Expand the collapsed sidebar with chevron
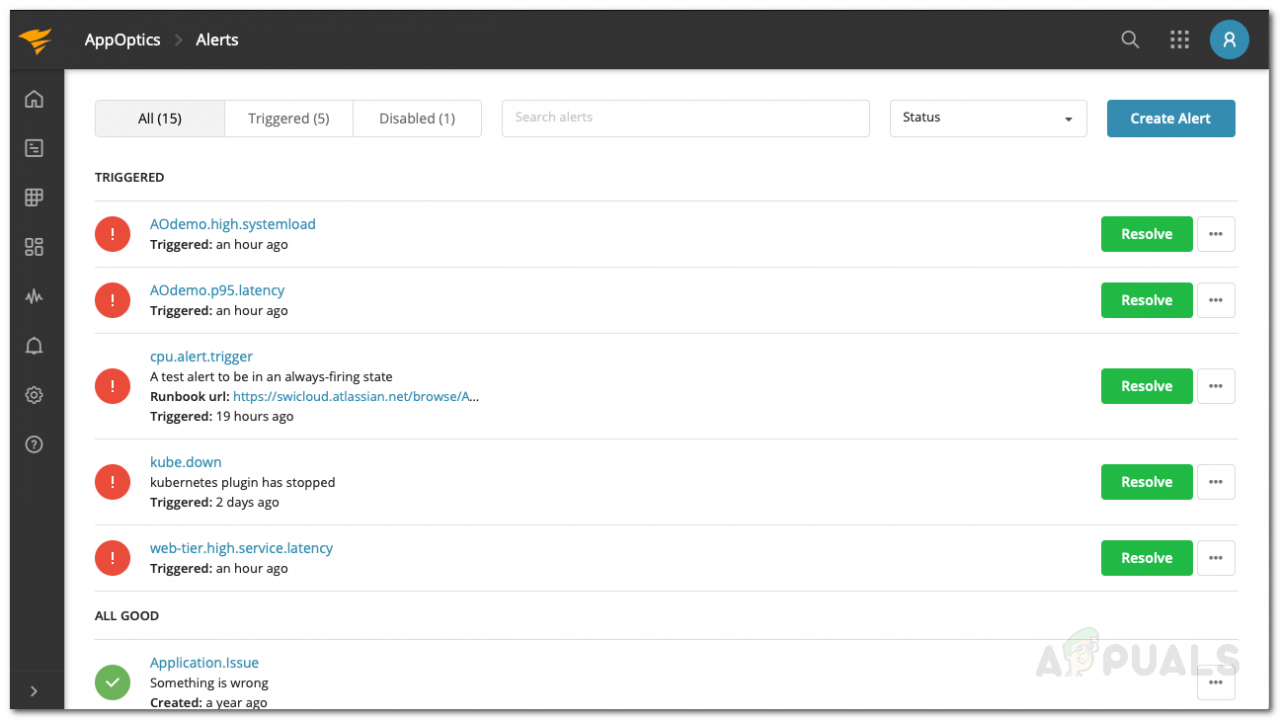This screenshot has height=720, width=1280. pos(34,691)
